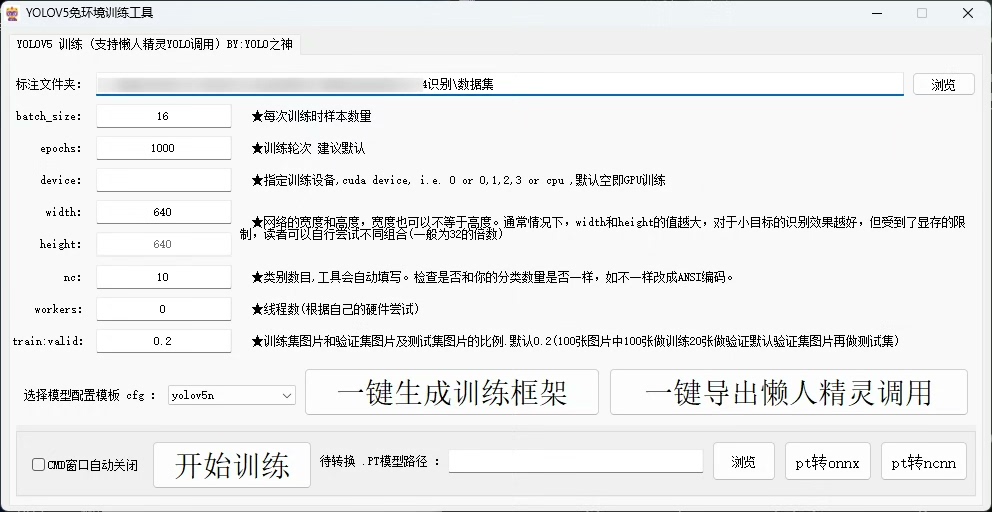Viewport: 992px width, 512px height.
Task: Click 浏览 button next to 标注文件夹
Action: click(943, 85)
